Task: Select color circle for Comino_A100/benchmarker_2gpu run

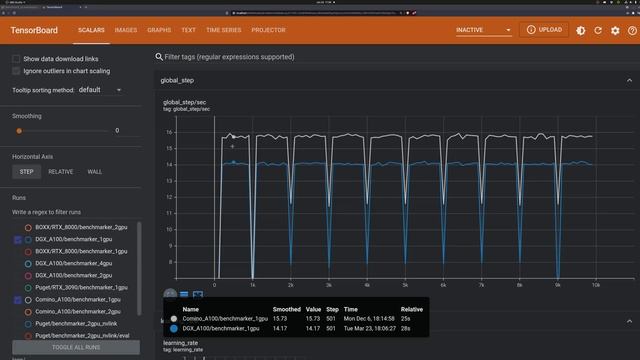Action: pos(28,312)
